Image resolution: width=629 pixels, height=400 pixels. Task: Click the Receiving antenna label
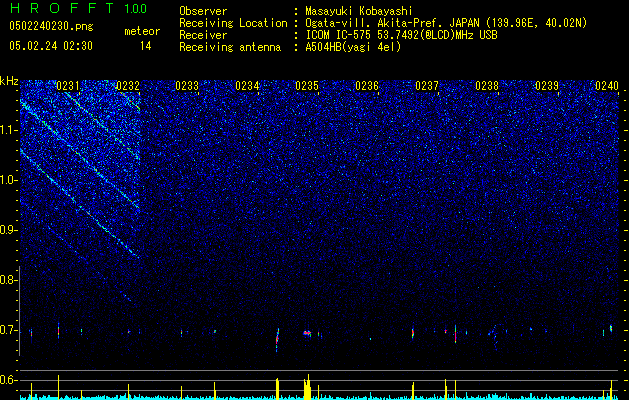pyautogui.click(x=230, y=47)
